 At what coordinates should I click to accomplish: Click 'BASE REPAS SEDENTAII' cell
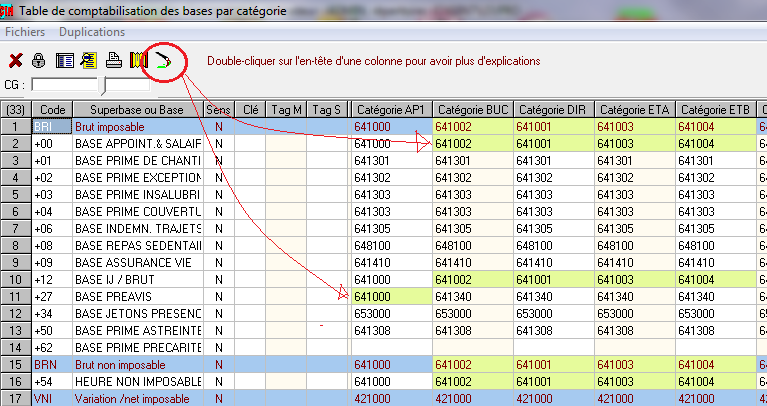(137, 246)
